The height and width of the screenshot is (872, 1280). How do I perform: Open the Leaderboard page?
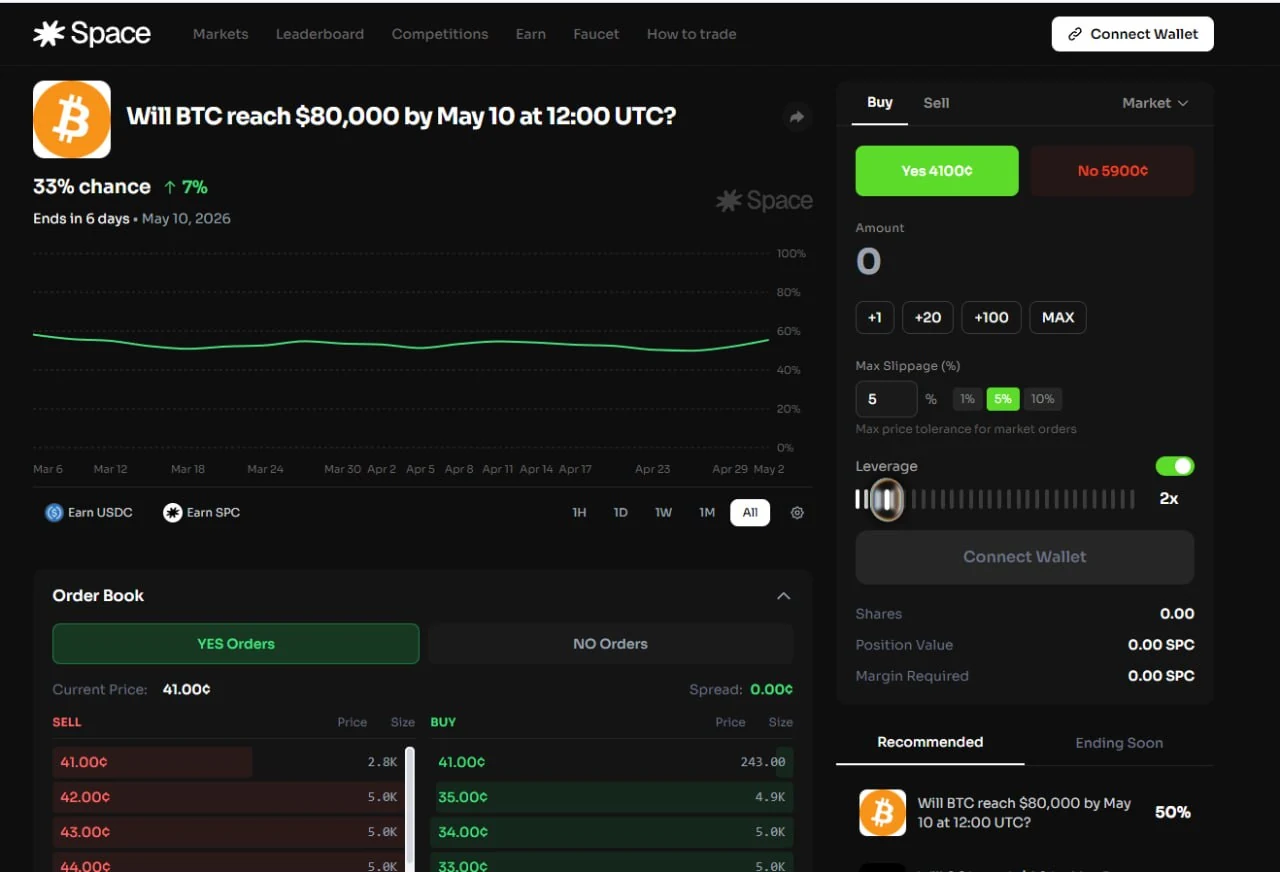point(320,34)
